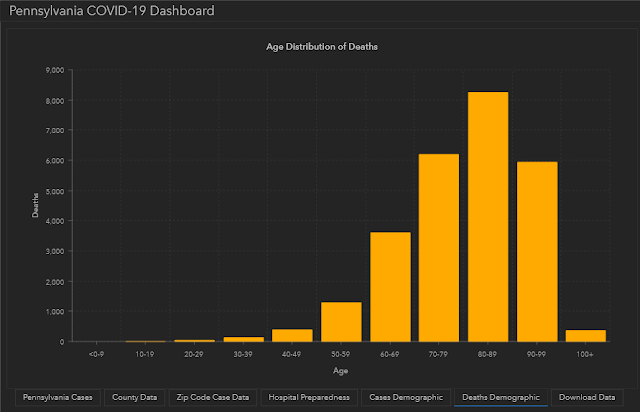This screenshot has height=412, width=640.
Task: Click the 30-39 x-axis label
Action: point(243,354)
